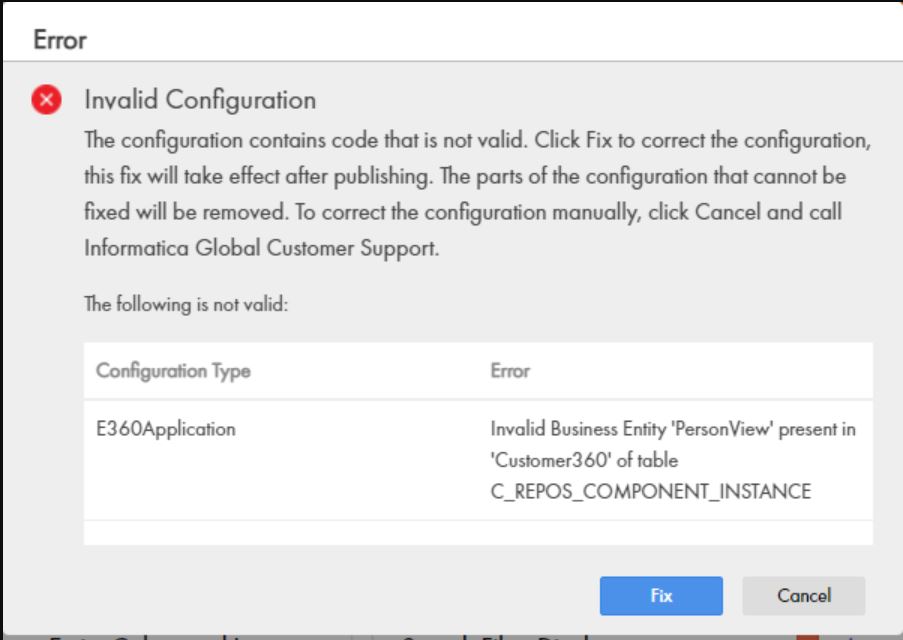
Task: Dismiss the dialog with Cancel
Action: [804, 596]
